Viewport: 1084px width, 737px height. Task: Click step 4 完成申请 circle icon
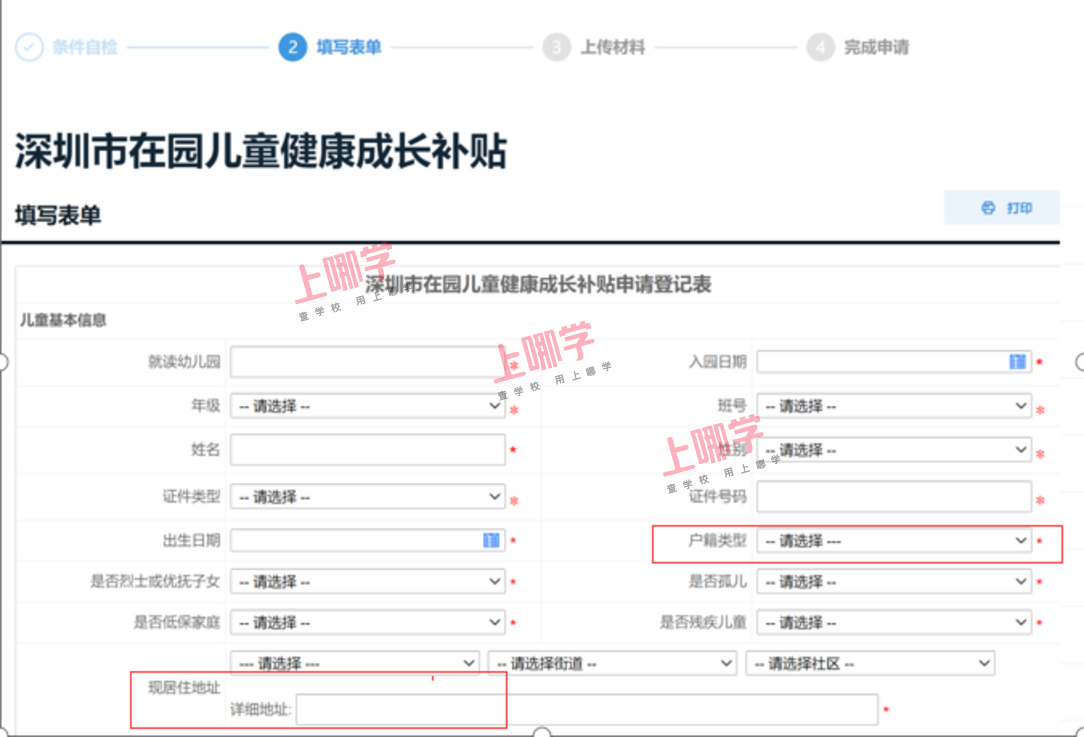(820, 47)
